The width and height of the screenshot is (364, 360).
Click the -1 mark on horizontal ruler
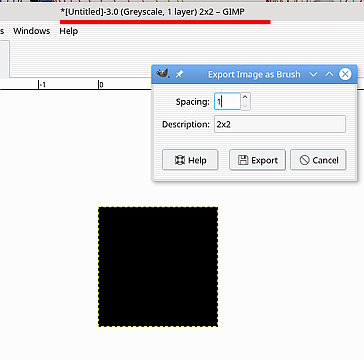coord(42,85)
